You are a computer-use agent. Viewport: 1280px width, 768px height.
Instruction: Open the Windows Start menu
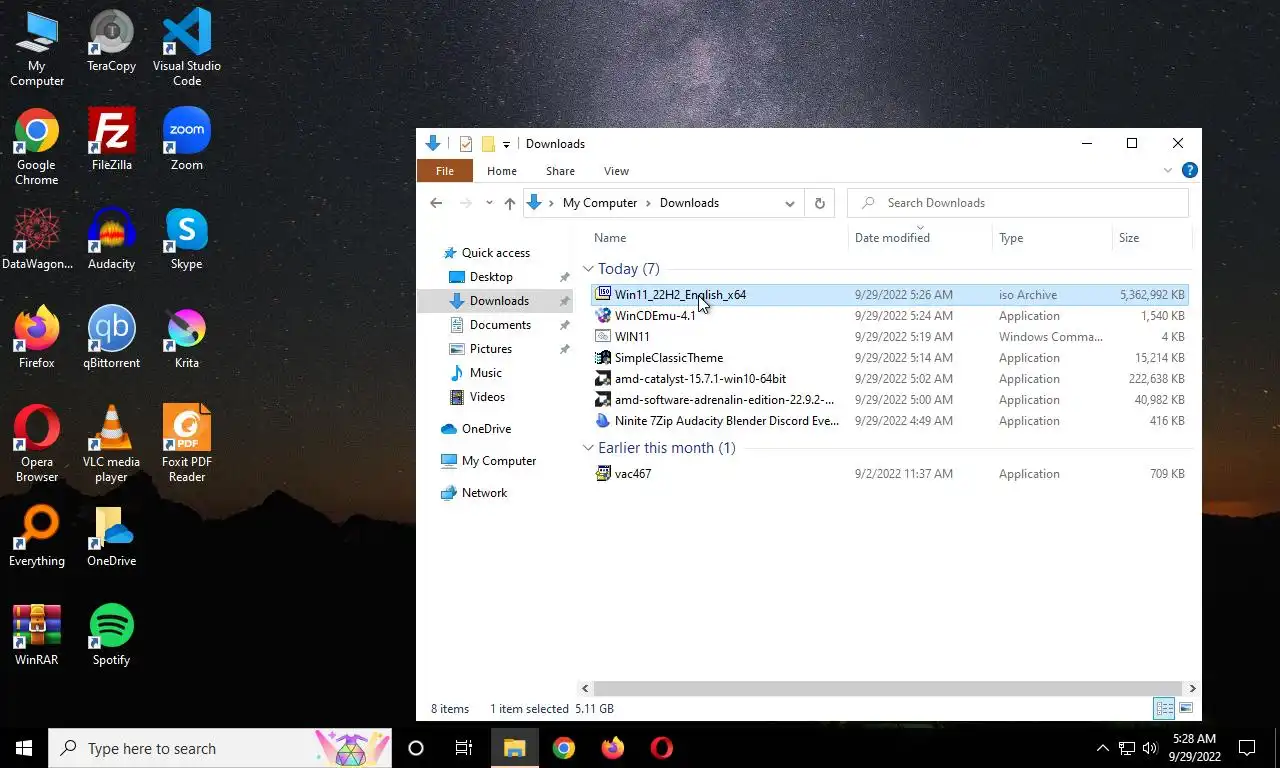(x=24, y=748)
